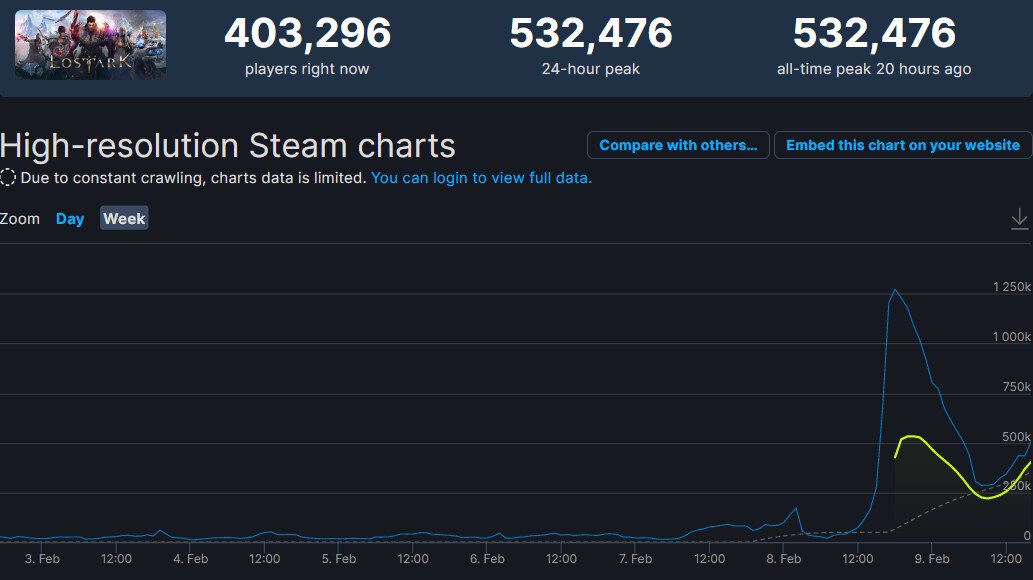The height and width of the screenshot is (580, 1033).
Task: Select the Week zoom option
Action: [124, 219]
